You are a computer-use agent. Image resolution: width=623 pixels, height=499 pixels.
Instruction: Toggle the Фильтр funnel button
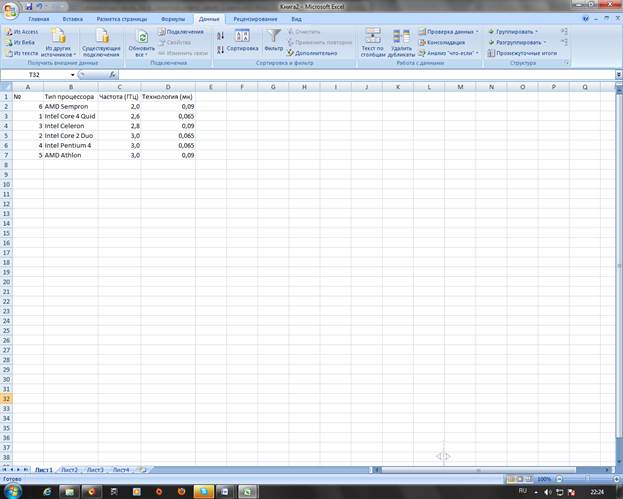[x=274, y=40]
